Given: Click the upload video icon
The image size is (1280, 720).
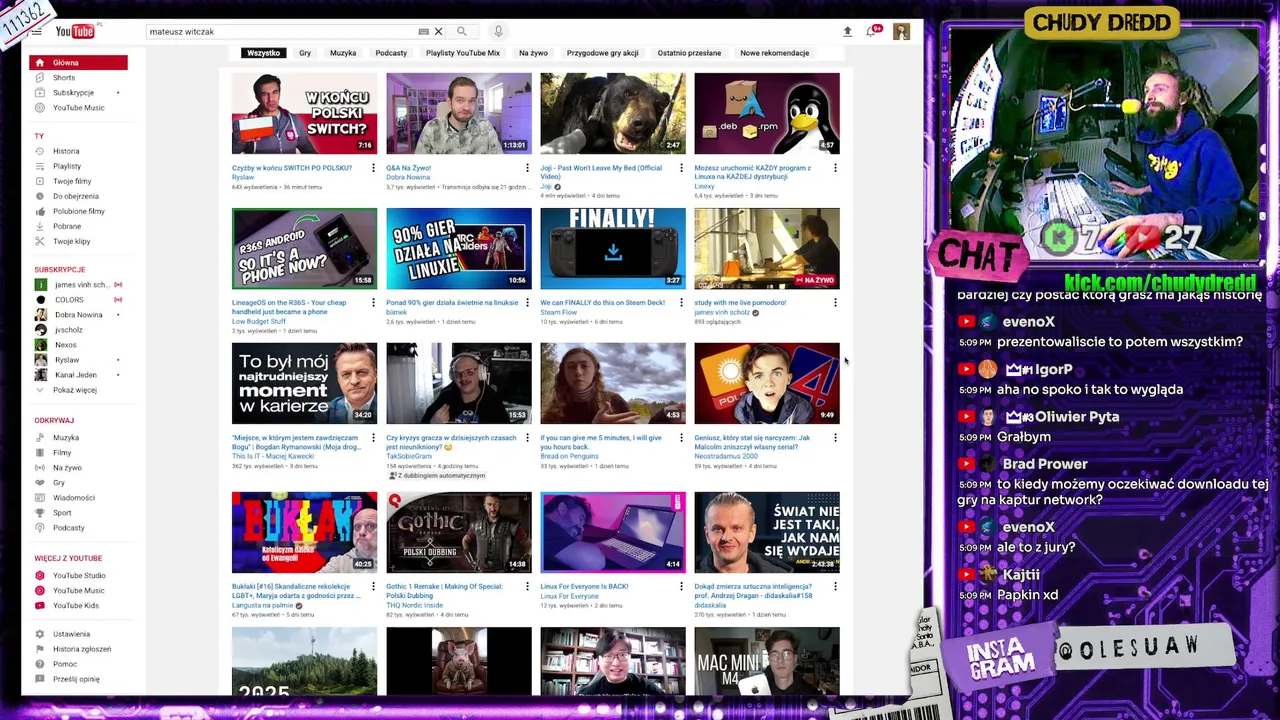Looking at the screenshot, I should 847,32.
